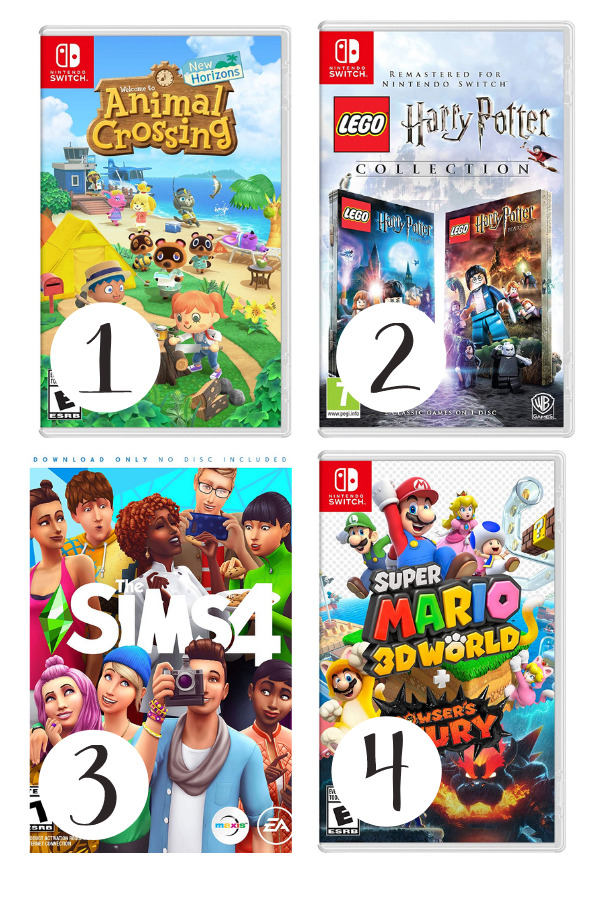Click the number 2 circle

pyautogui.click(x=391, y=357)
